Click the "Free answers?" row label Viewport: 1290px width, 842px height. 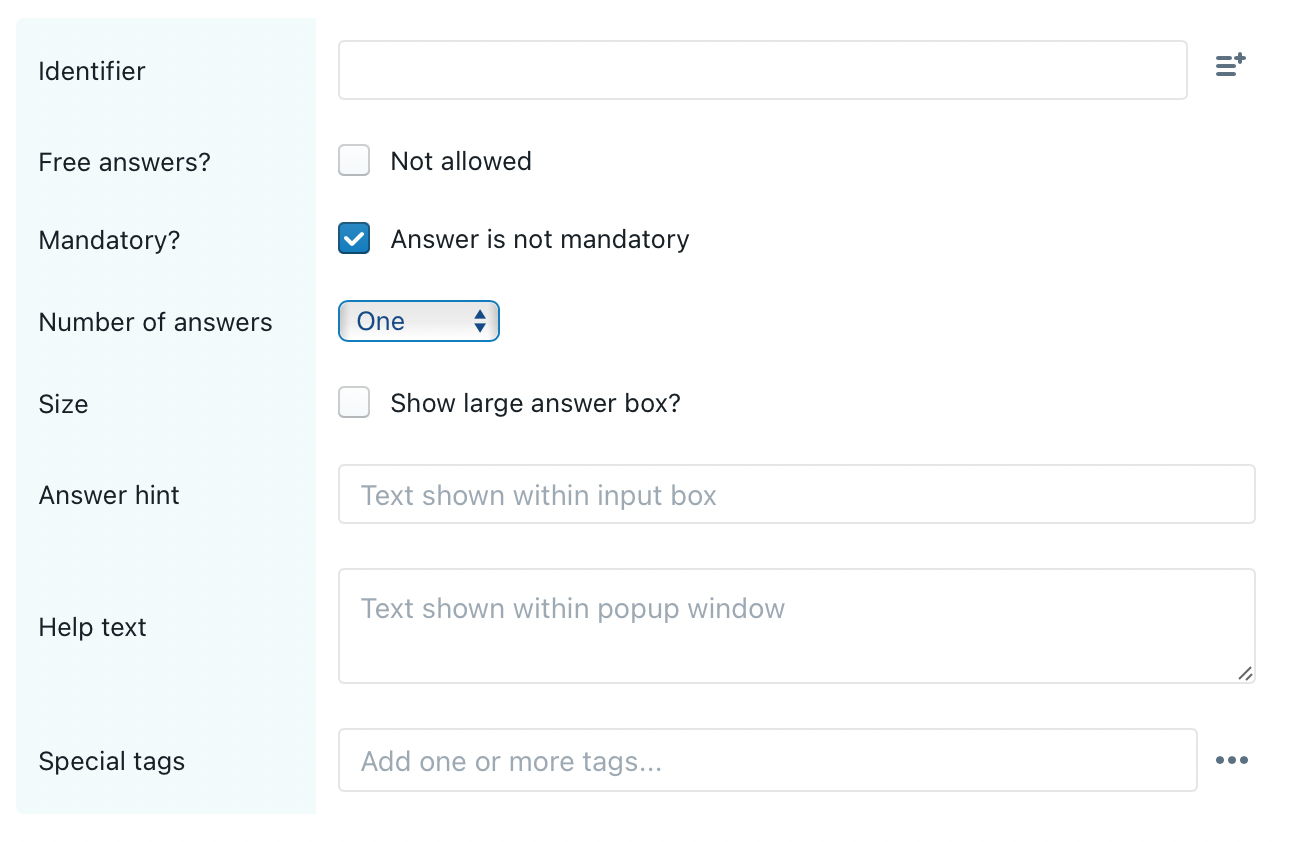[124, 162]
